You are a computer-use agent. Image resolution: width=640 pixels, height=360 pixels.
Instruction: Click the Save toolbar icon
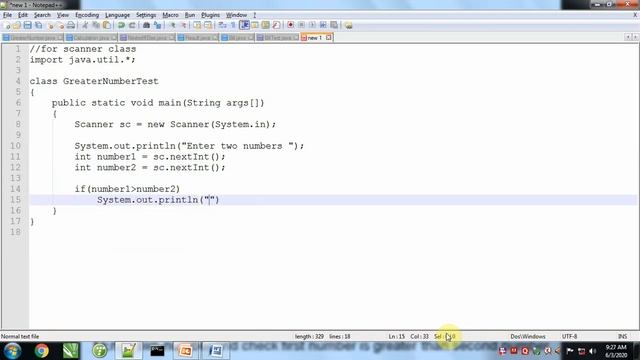pyautogui.click(x=27, y=25)
